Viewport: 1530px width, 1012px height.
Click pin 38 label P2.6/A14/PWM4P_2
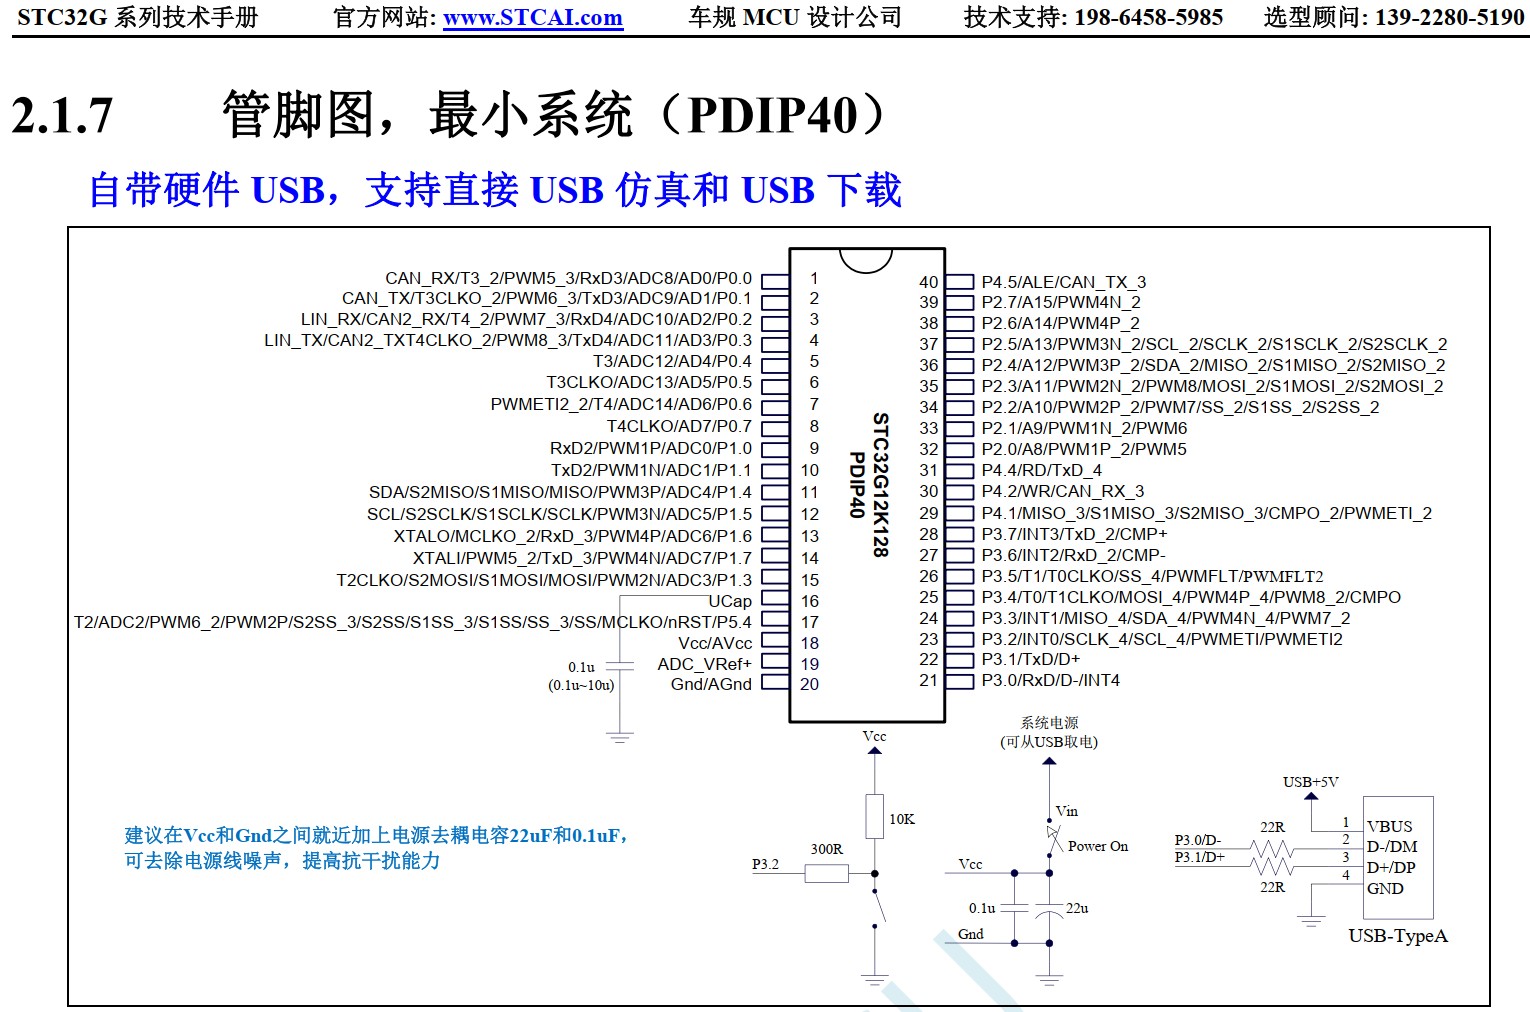point(1061,323)
